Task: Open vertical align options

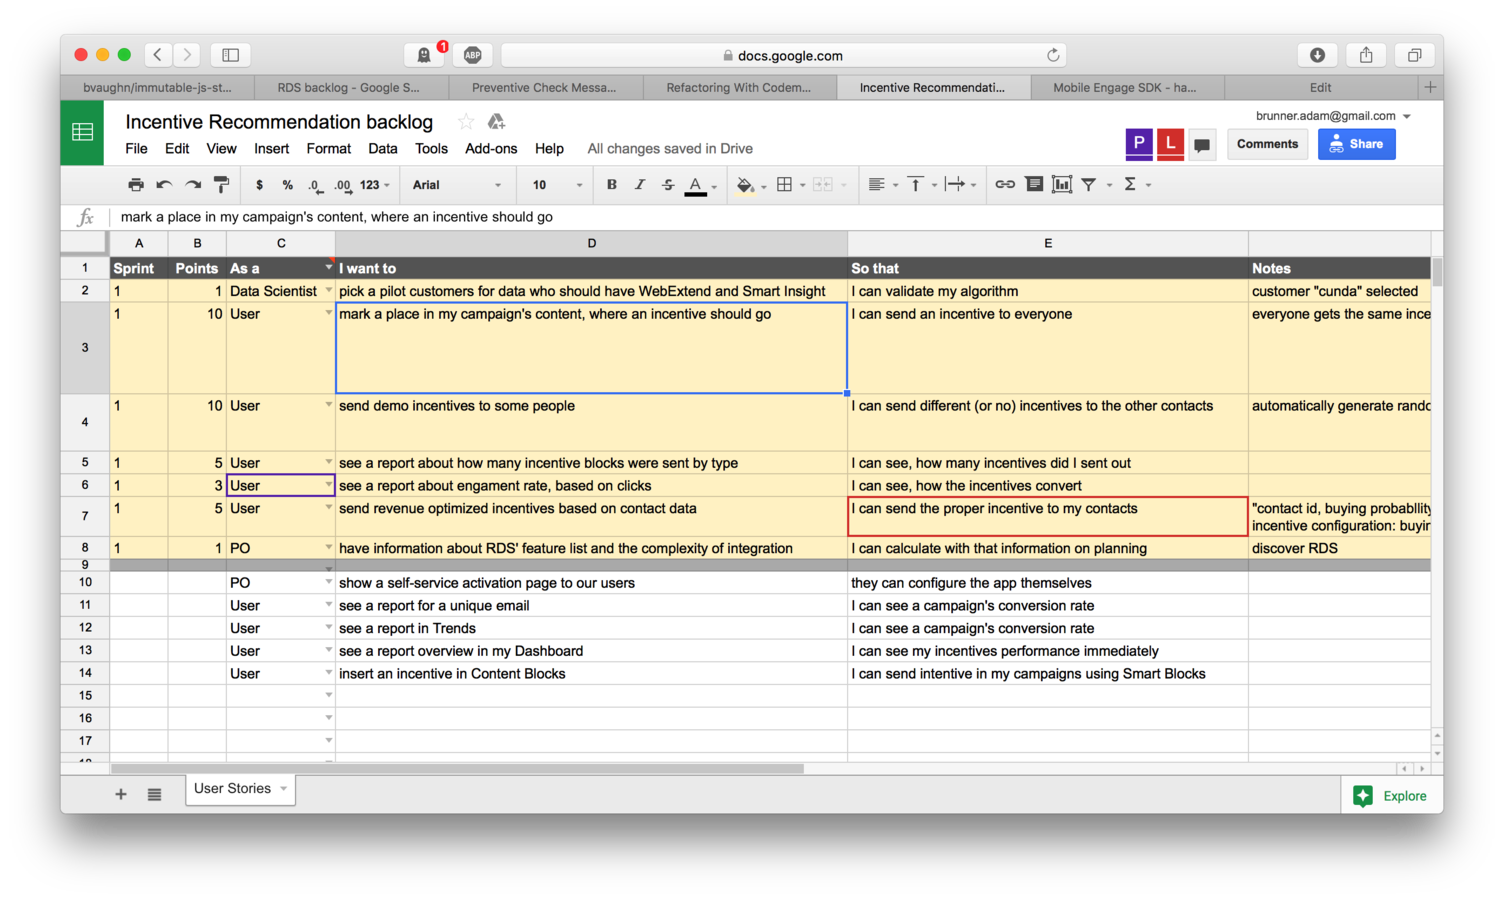Action: (921, 185)
